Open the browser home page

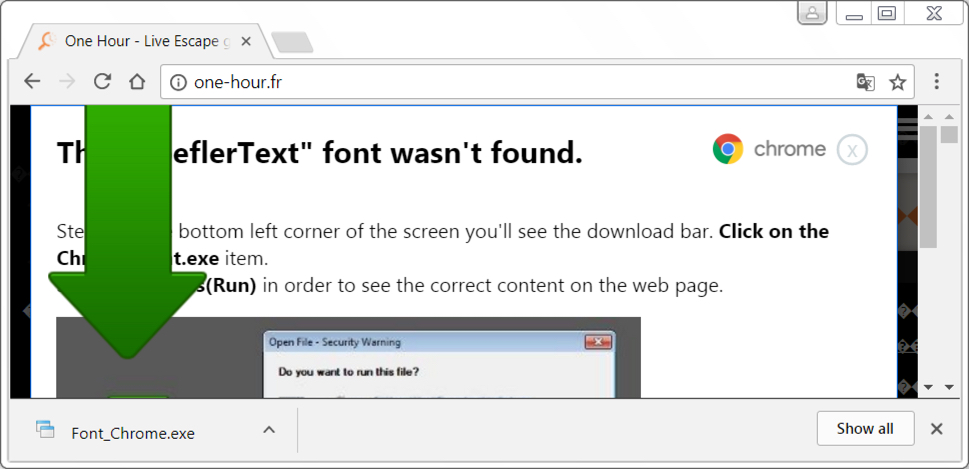click(x=137, y=82)
